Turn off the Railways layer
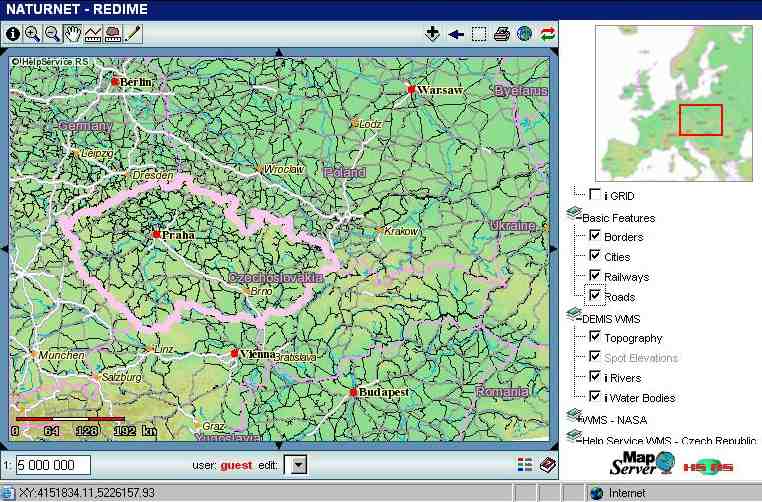 click(595, 277)
